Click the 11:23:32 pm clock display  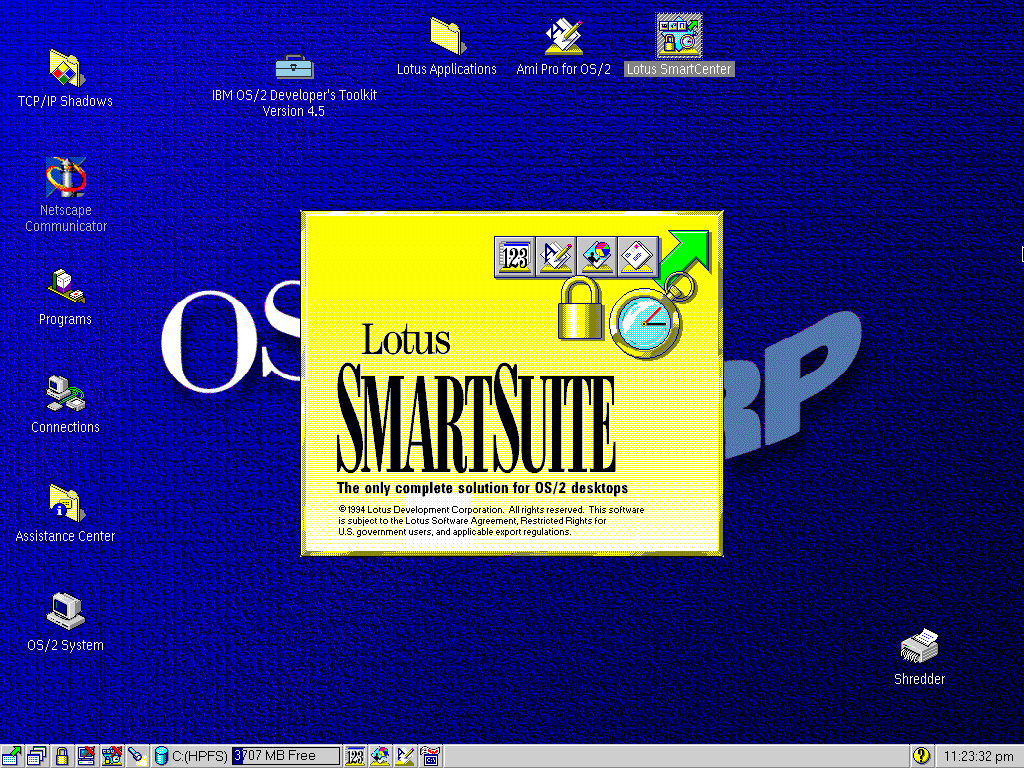978,756
